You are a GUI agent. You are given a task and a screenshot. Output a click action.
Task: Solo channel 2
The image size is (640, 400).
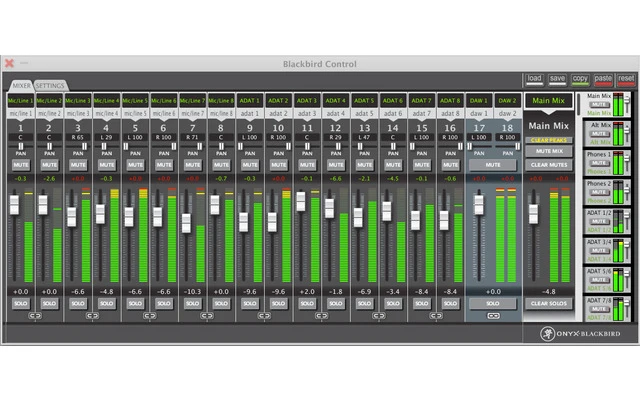pyautogui.click(x=49, y=304)
